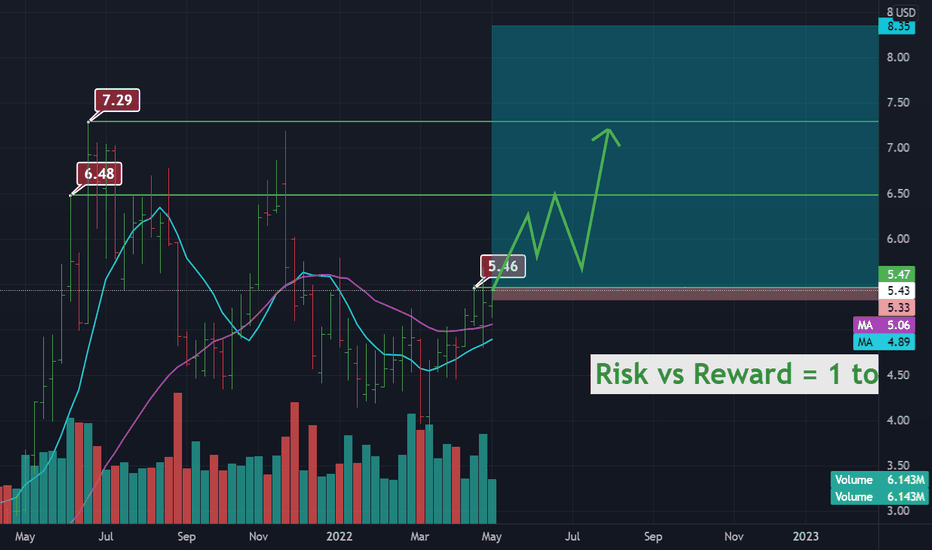Click the Mar time axis label
This screenshot has width=932, height=550.
[x=420, y=536]
